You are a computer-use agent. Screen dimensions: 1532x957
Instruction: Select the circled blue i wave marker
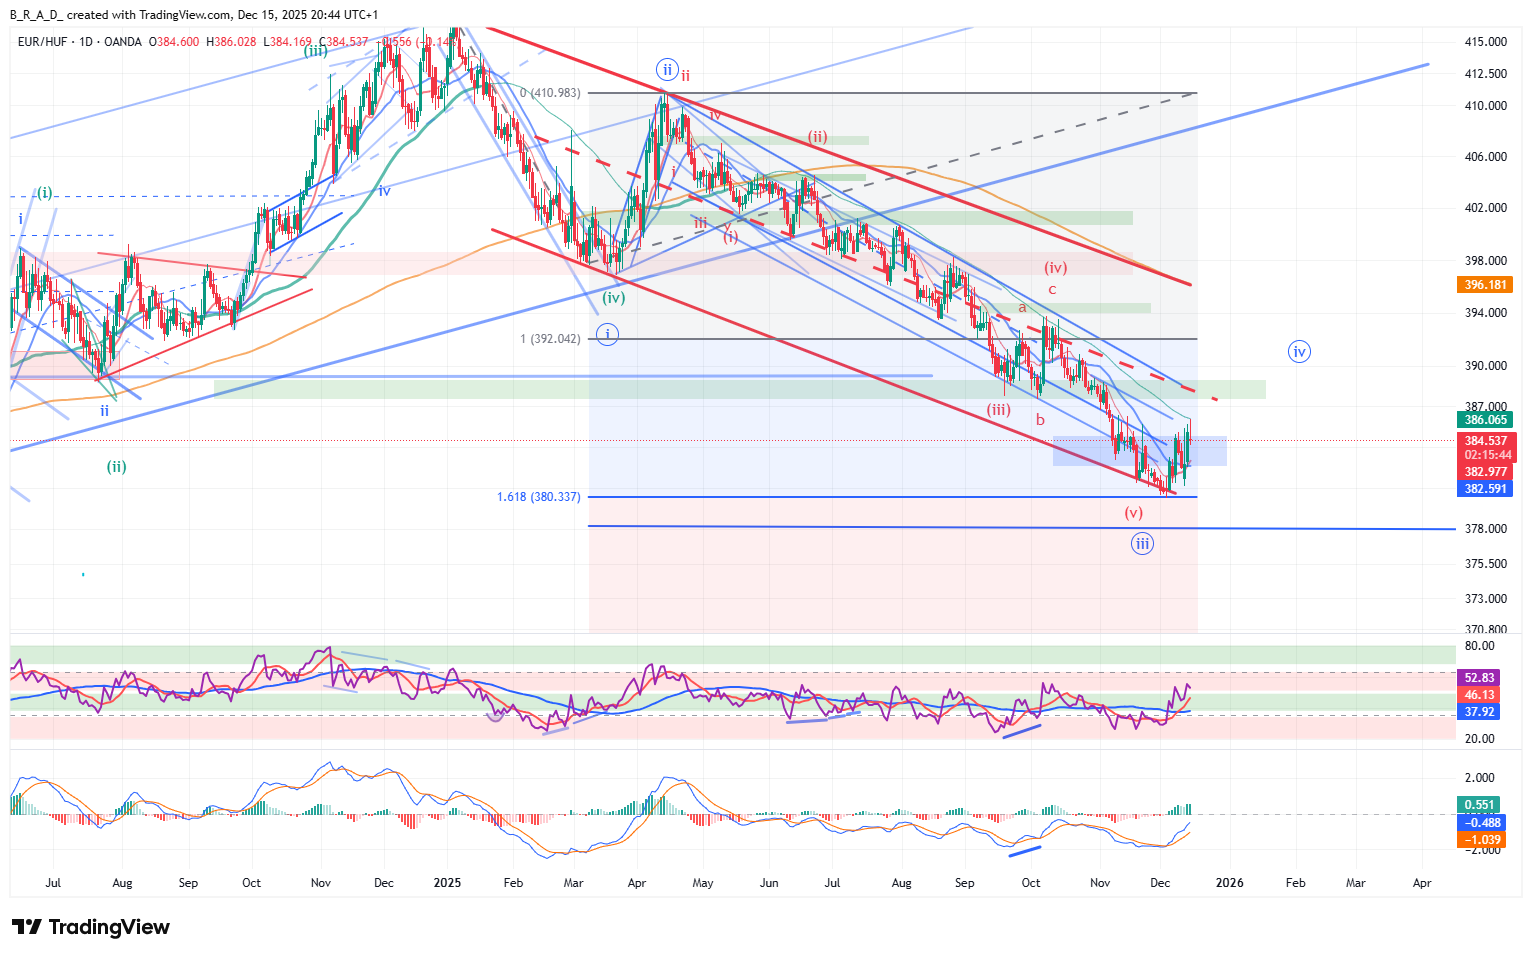coord(607,335)
